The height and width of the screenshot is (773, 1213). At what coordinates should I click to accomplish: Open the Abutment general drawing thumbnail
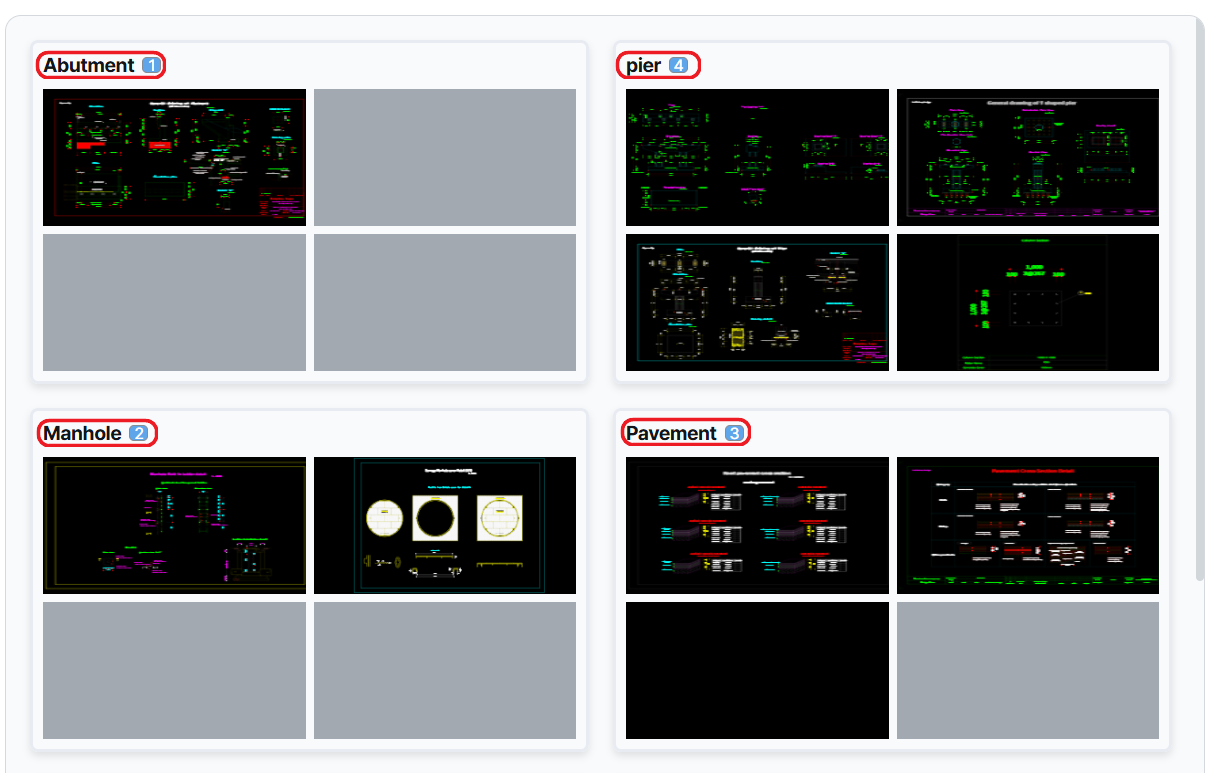[x=174, y=157]
